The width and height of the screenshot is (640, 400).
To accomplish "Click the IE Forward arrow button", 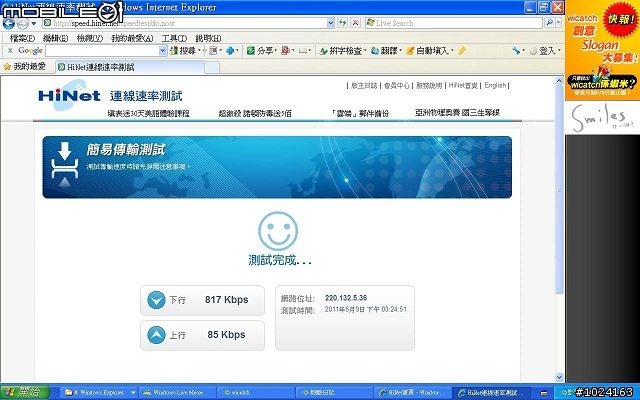I will click(x=22, y=23).
